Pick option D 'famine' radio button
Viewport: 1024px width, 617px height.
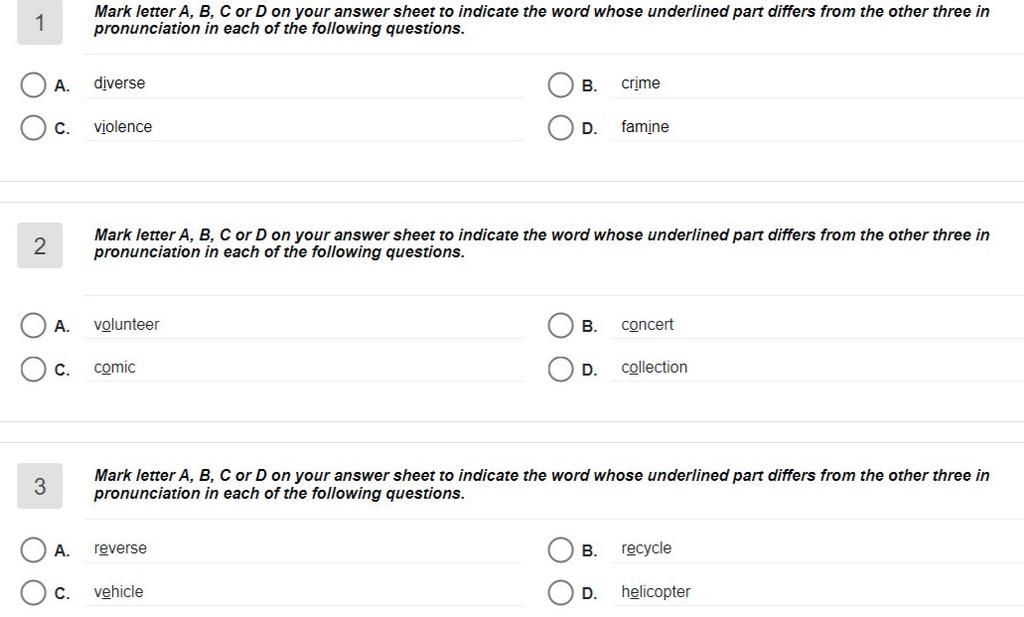click(560, 128)
